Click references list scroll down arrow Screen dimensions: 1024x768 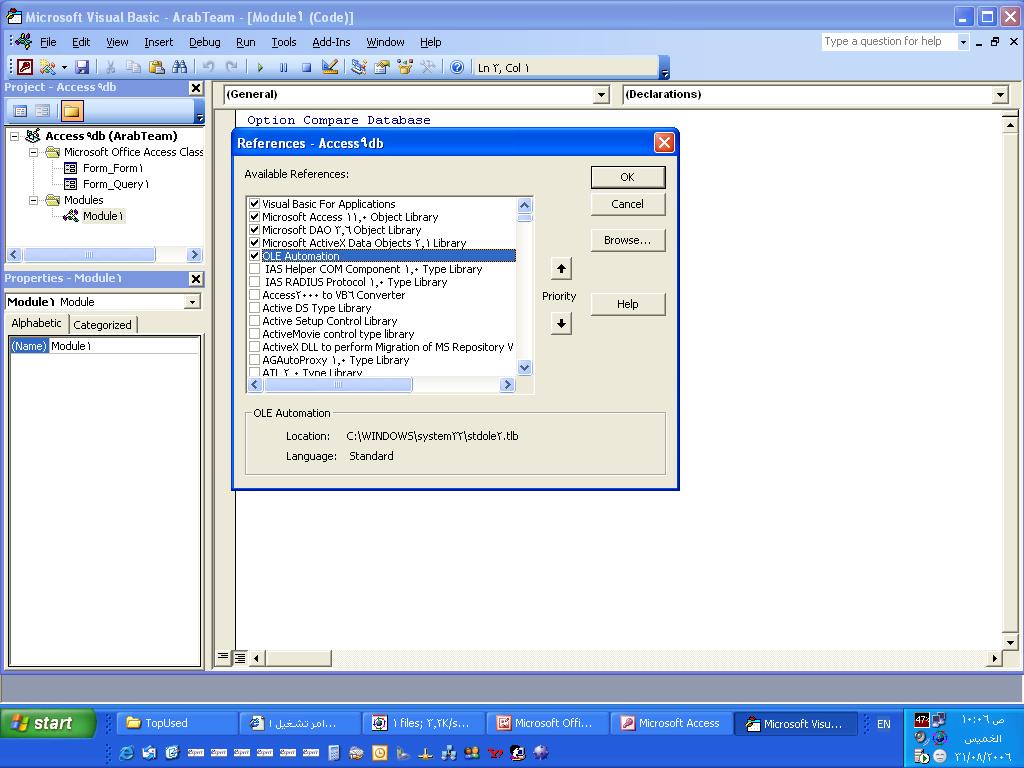coord(524,368)
